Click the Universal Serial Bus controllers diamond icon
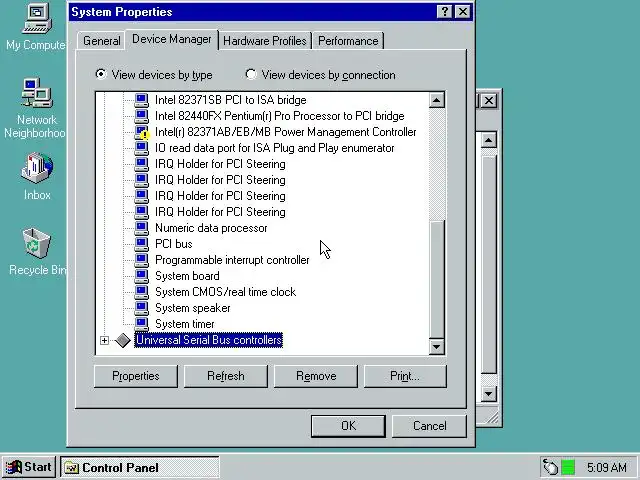 pos(123,340)
